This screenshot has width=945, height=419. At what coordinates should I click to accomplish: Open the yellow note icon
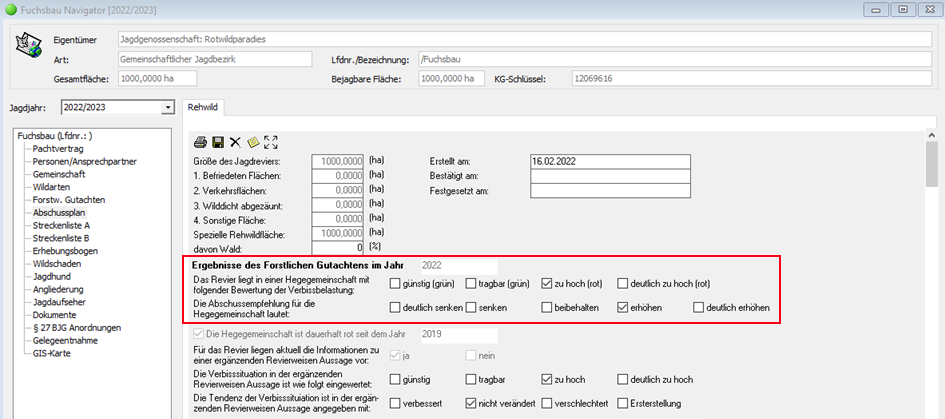252,142
